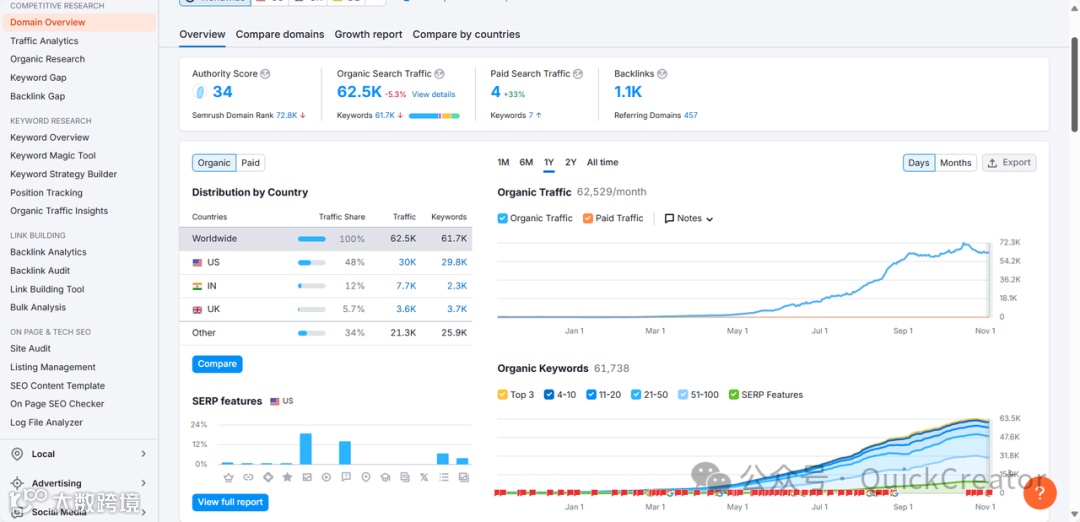The height and width of the screenshot is (522, 1080).
Task: Click the Advertising target icon
Action: point(17,483)
